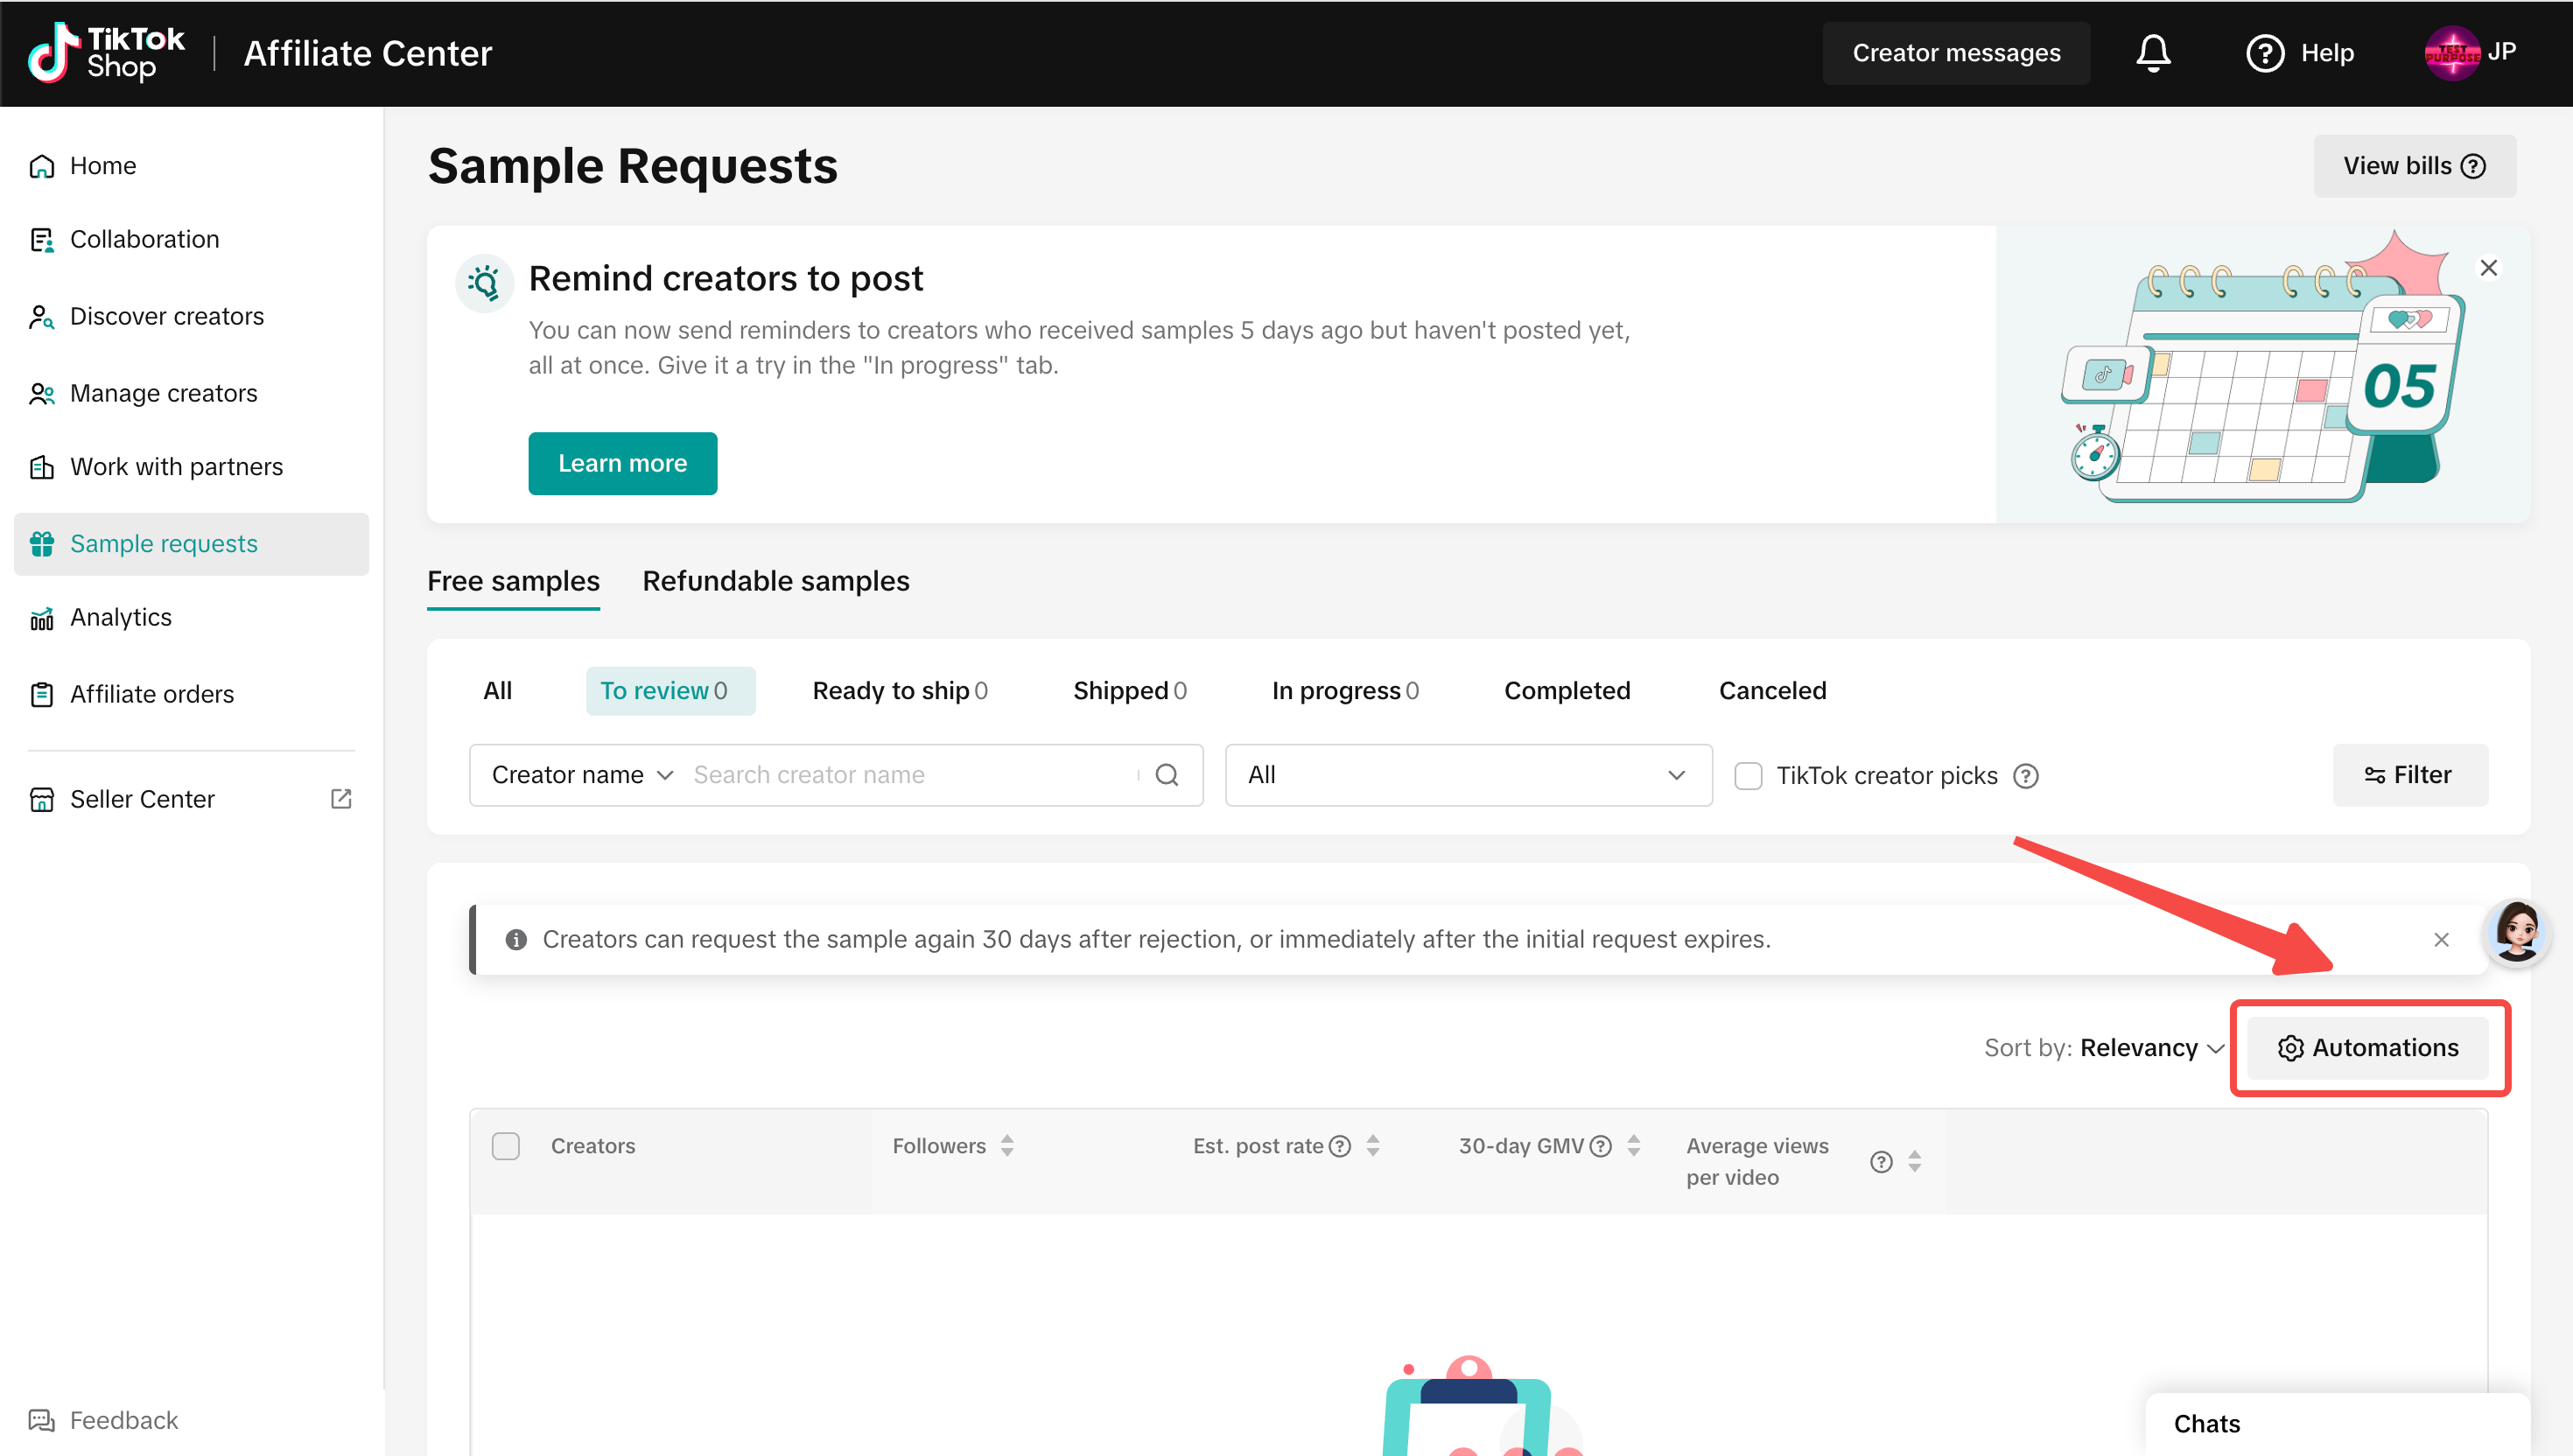Open the notifications bell
Screen dimensions: 2573x1456
[2153, 53]
